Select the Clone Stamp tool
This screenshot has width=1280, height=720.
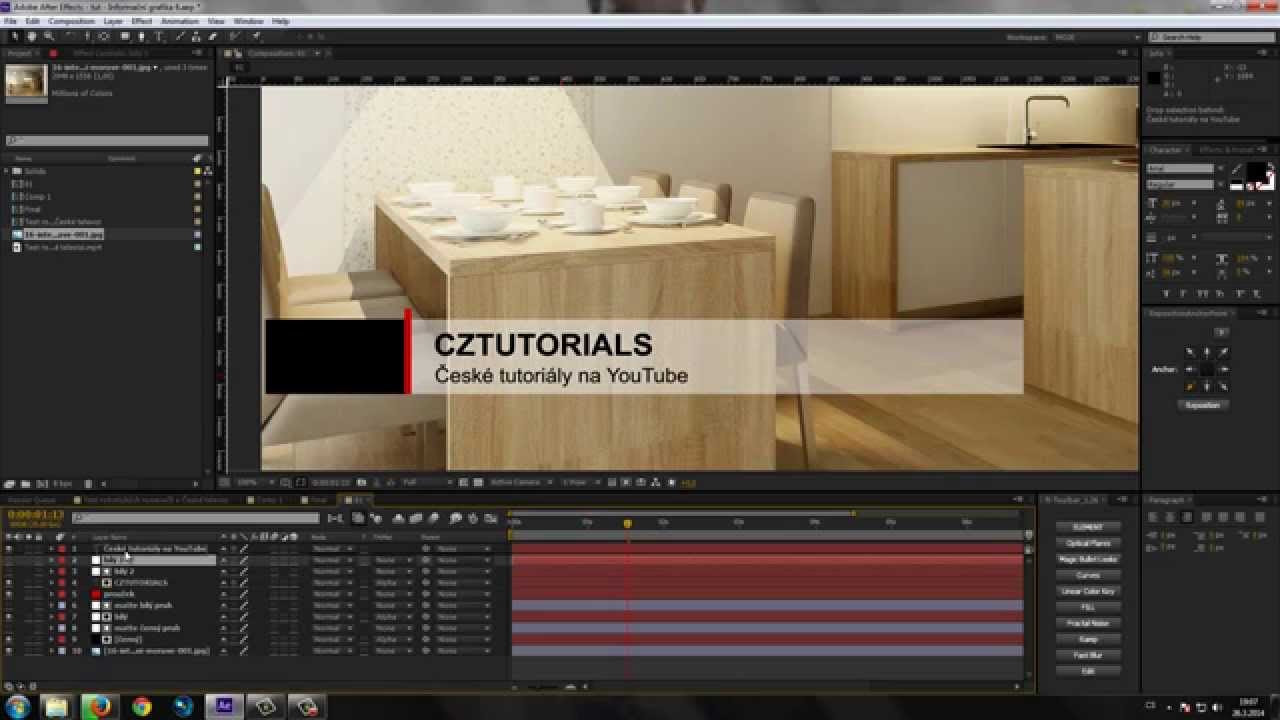pyautogui.click(x=196, y=36)
